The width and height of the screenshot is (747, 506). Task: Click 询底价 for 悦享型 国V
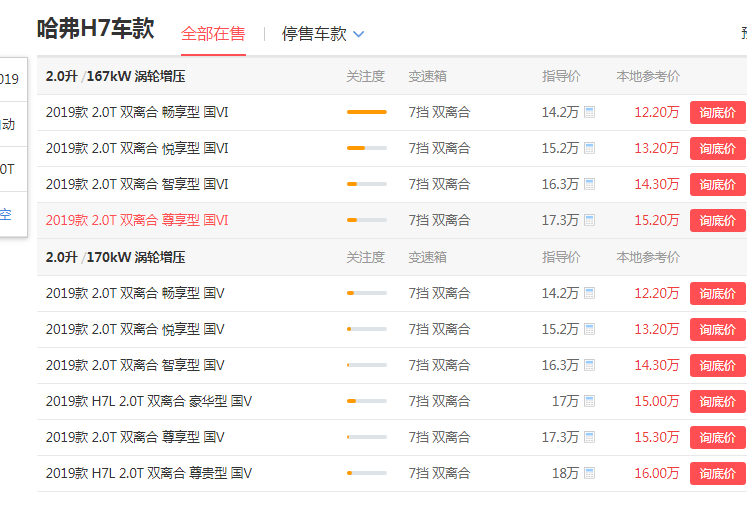pos(717,329)
